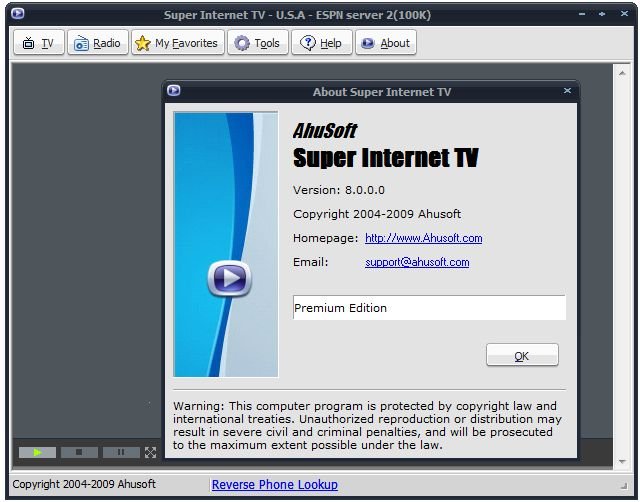The image size is (640, 502).
Task: Toggle fullscreen with the expand arrows icon
Action: 151,452
